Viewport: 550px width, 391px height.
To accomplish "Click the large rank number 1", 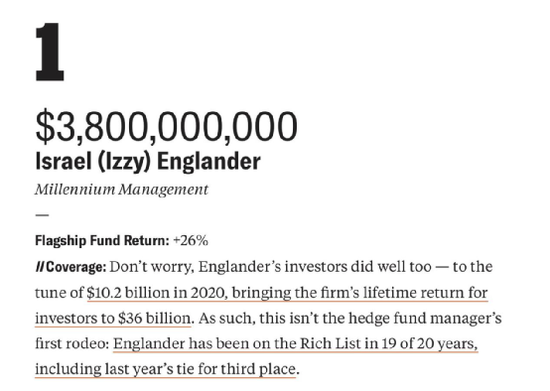I will point(50,52).
